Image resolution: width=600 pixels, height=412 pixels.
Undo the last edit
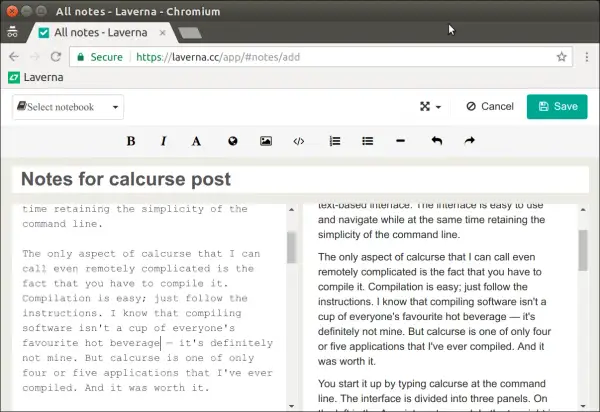click(x=437, y=141)
